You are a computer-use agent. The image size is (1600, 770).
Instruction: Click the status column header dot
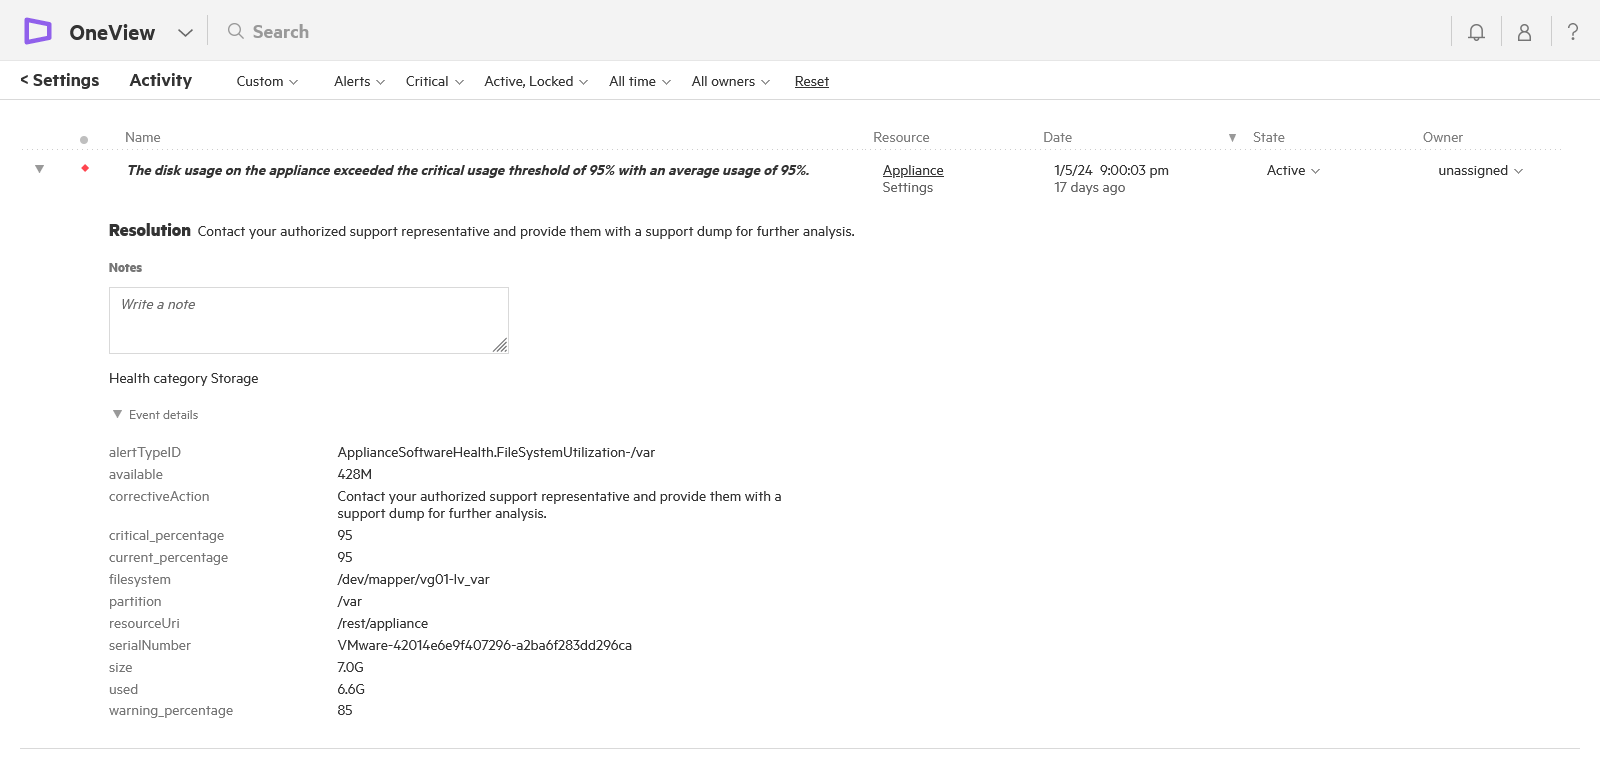(84, 139)
